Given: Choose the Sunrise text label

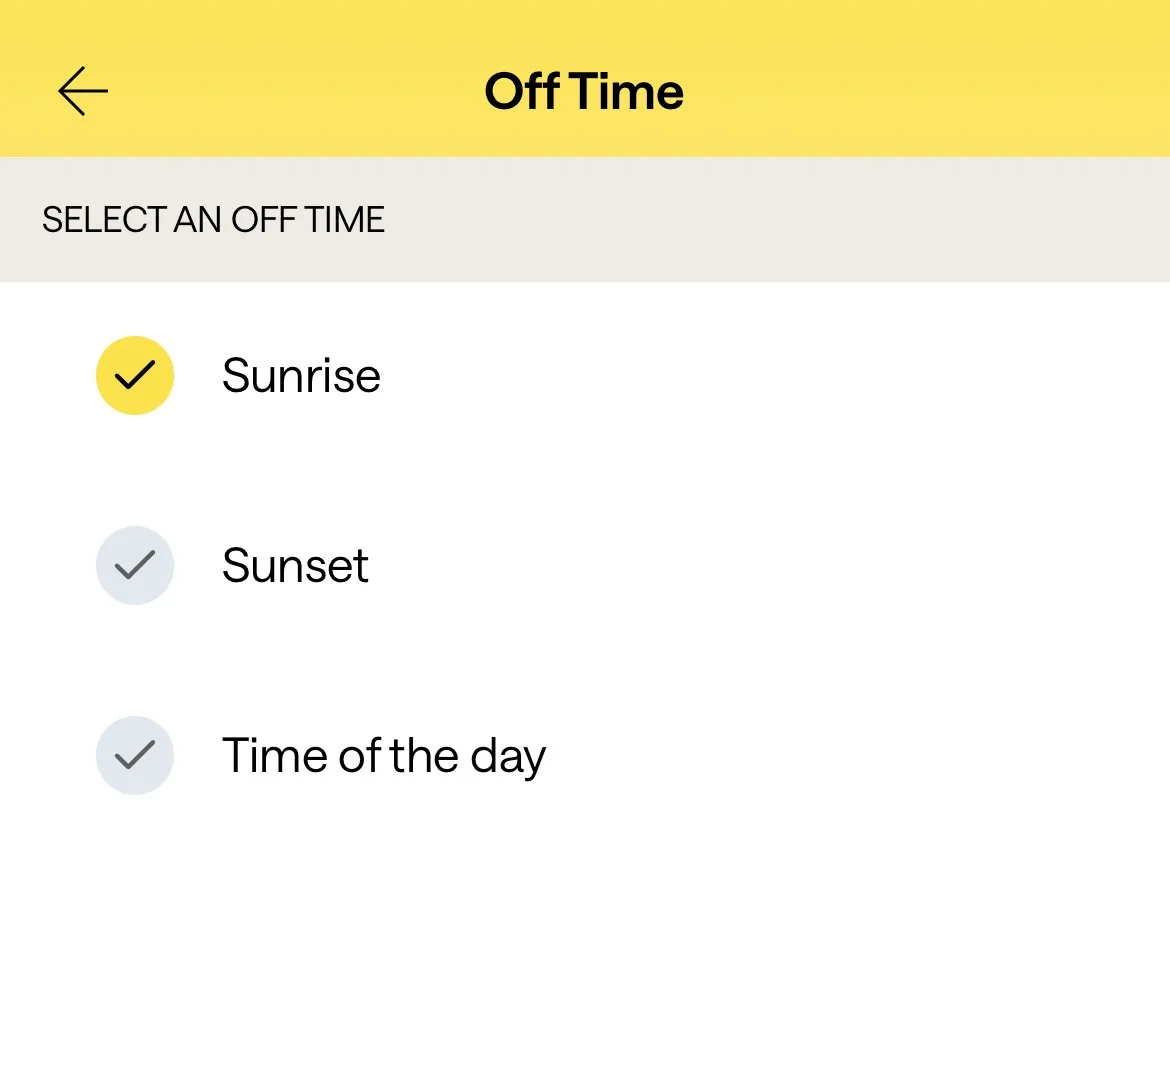Looking at the screenshot, I should [301, 376].
